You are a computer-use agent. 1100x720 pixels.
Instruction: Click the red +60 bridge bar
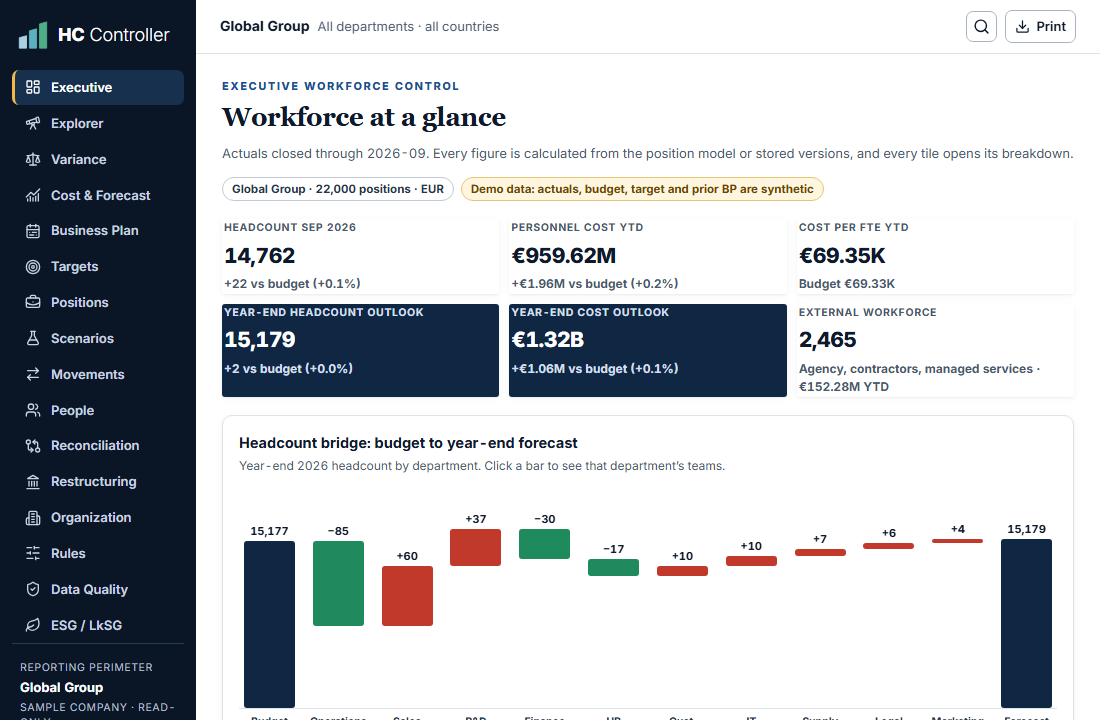tap(407, 596)
